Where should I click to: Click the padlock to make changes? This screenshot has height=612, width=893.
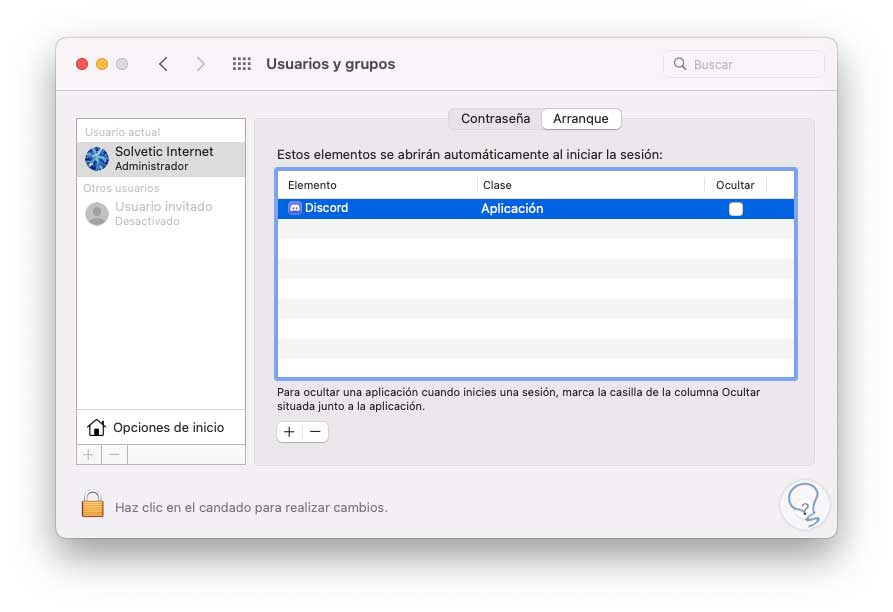[92, 504]
